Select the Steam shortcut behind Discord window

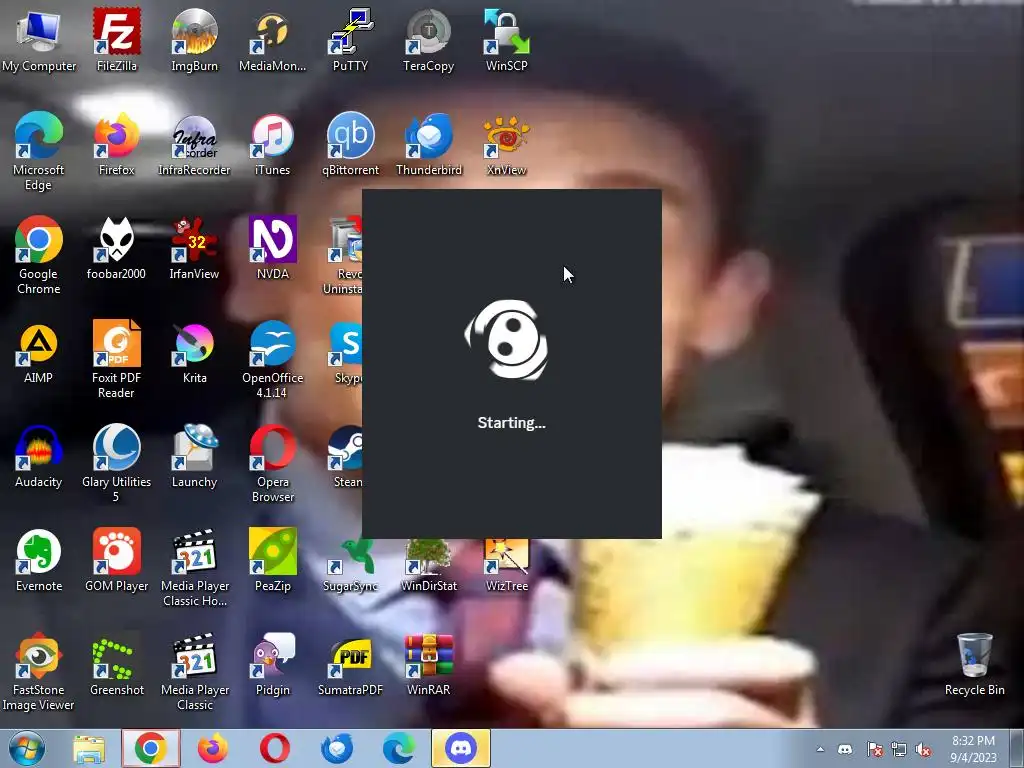pyautogui.click(x=346, y=456)
